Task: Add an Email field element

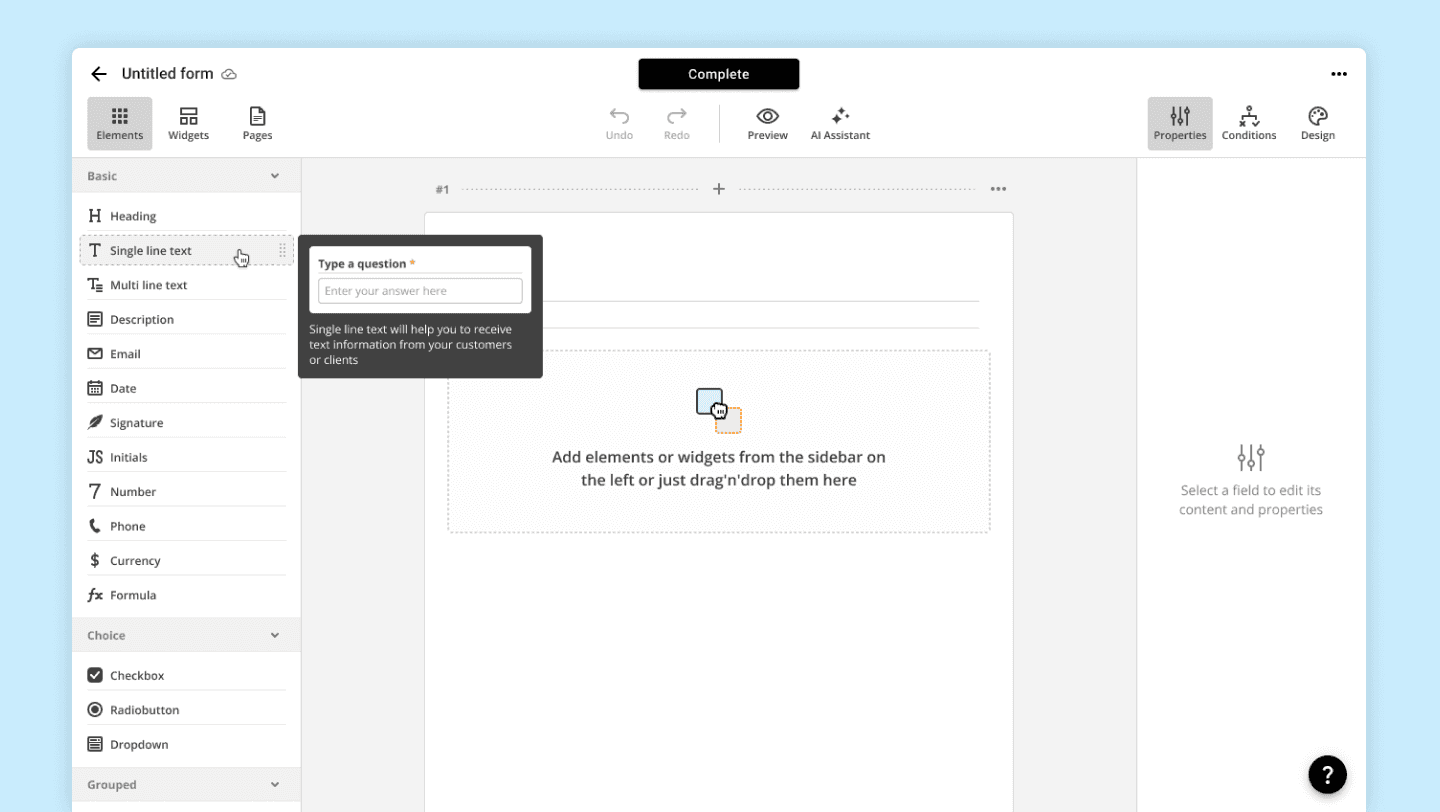Action: coord(186,354)
